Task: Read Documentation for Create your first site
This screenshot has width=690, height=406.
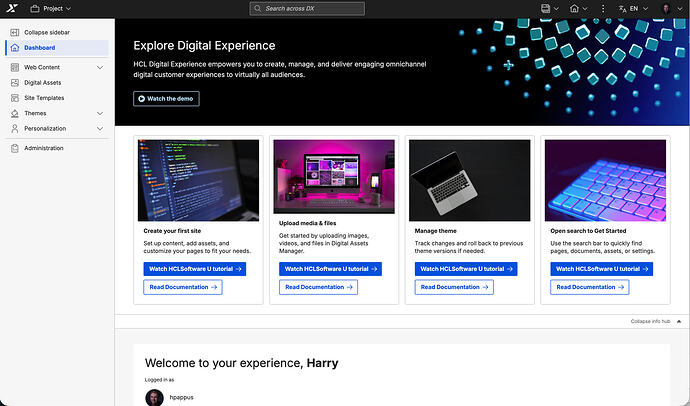Action: pos(183,287)
